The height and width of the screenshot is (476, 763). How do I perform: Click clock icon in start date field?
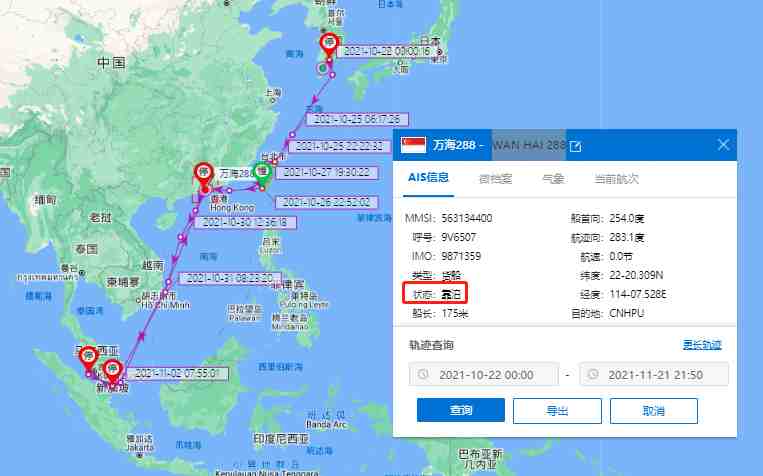(423, 374)
